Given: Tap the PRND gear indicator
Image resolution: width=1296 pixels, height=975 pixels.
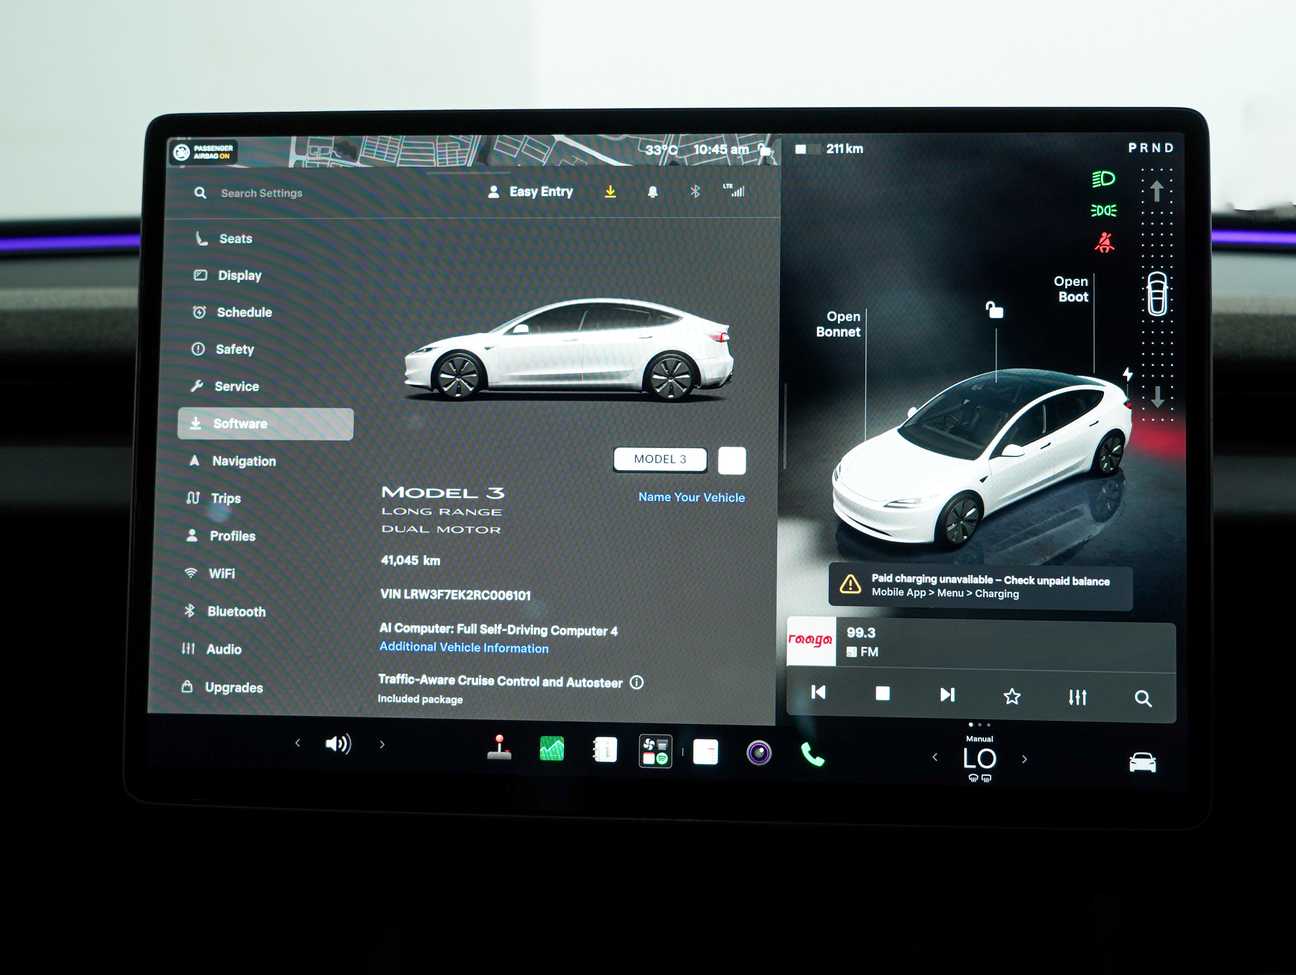Looking at the screenshot, I should click(x=1151, y=148).
